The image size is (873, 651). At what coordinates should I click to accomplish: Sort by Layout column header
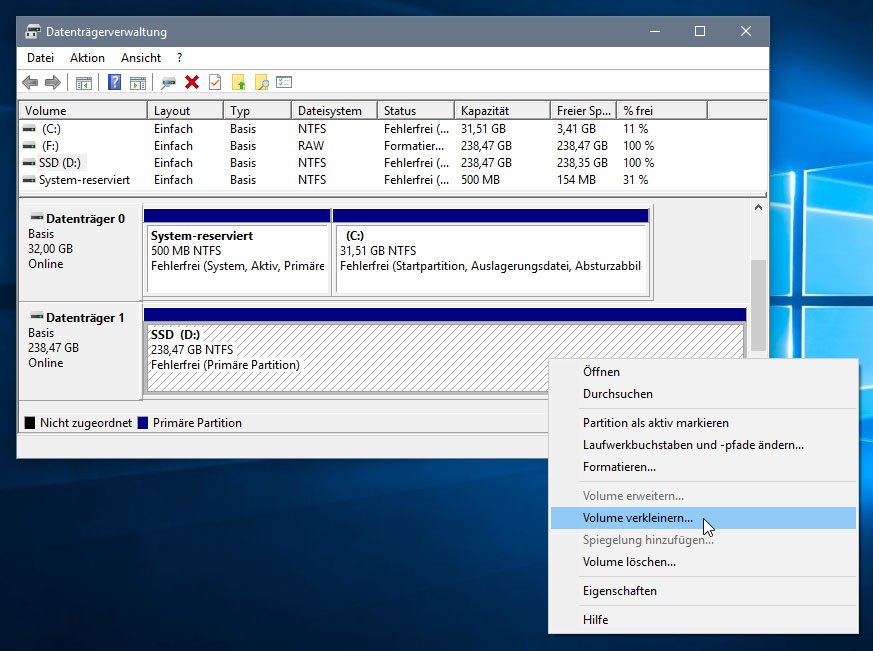pos(185,111)
